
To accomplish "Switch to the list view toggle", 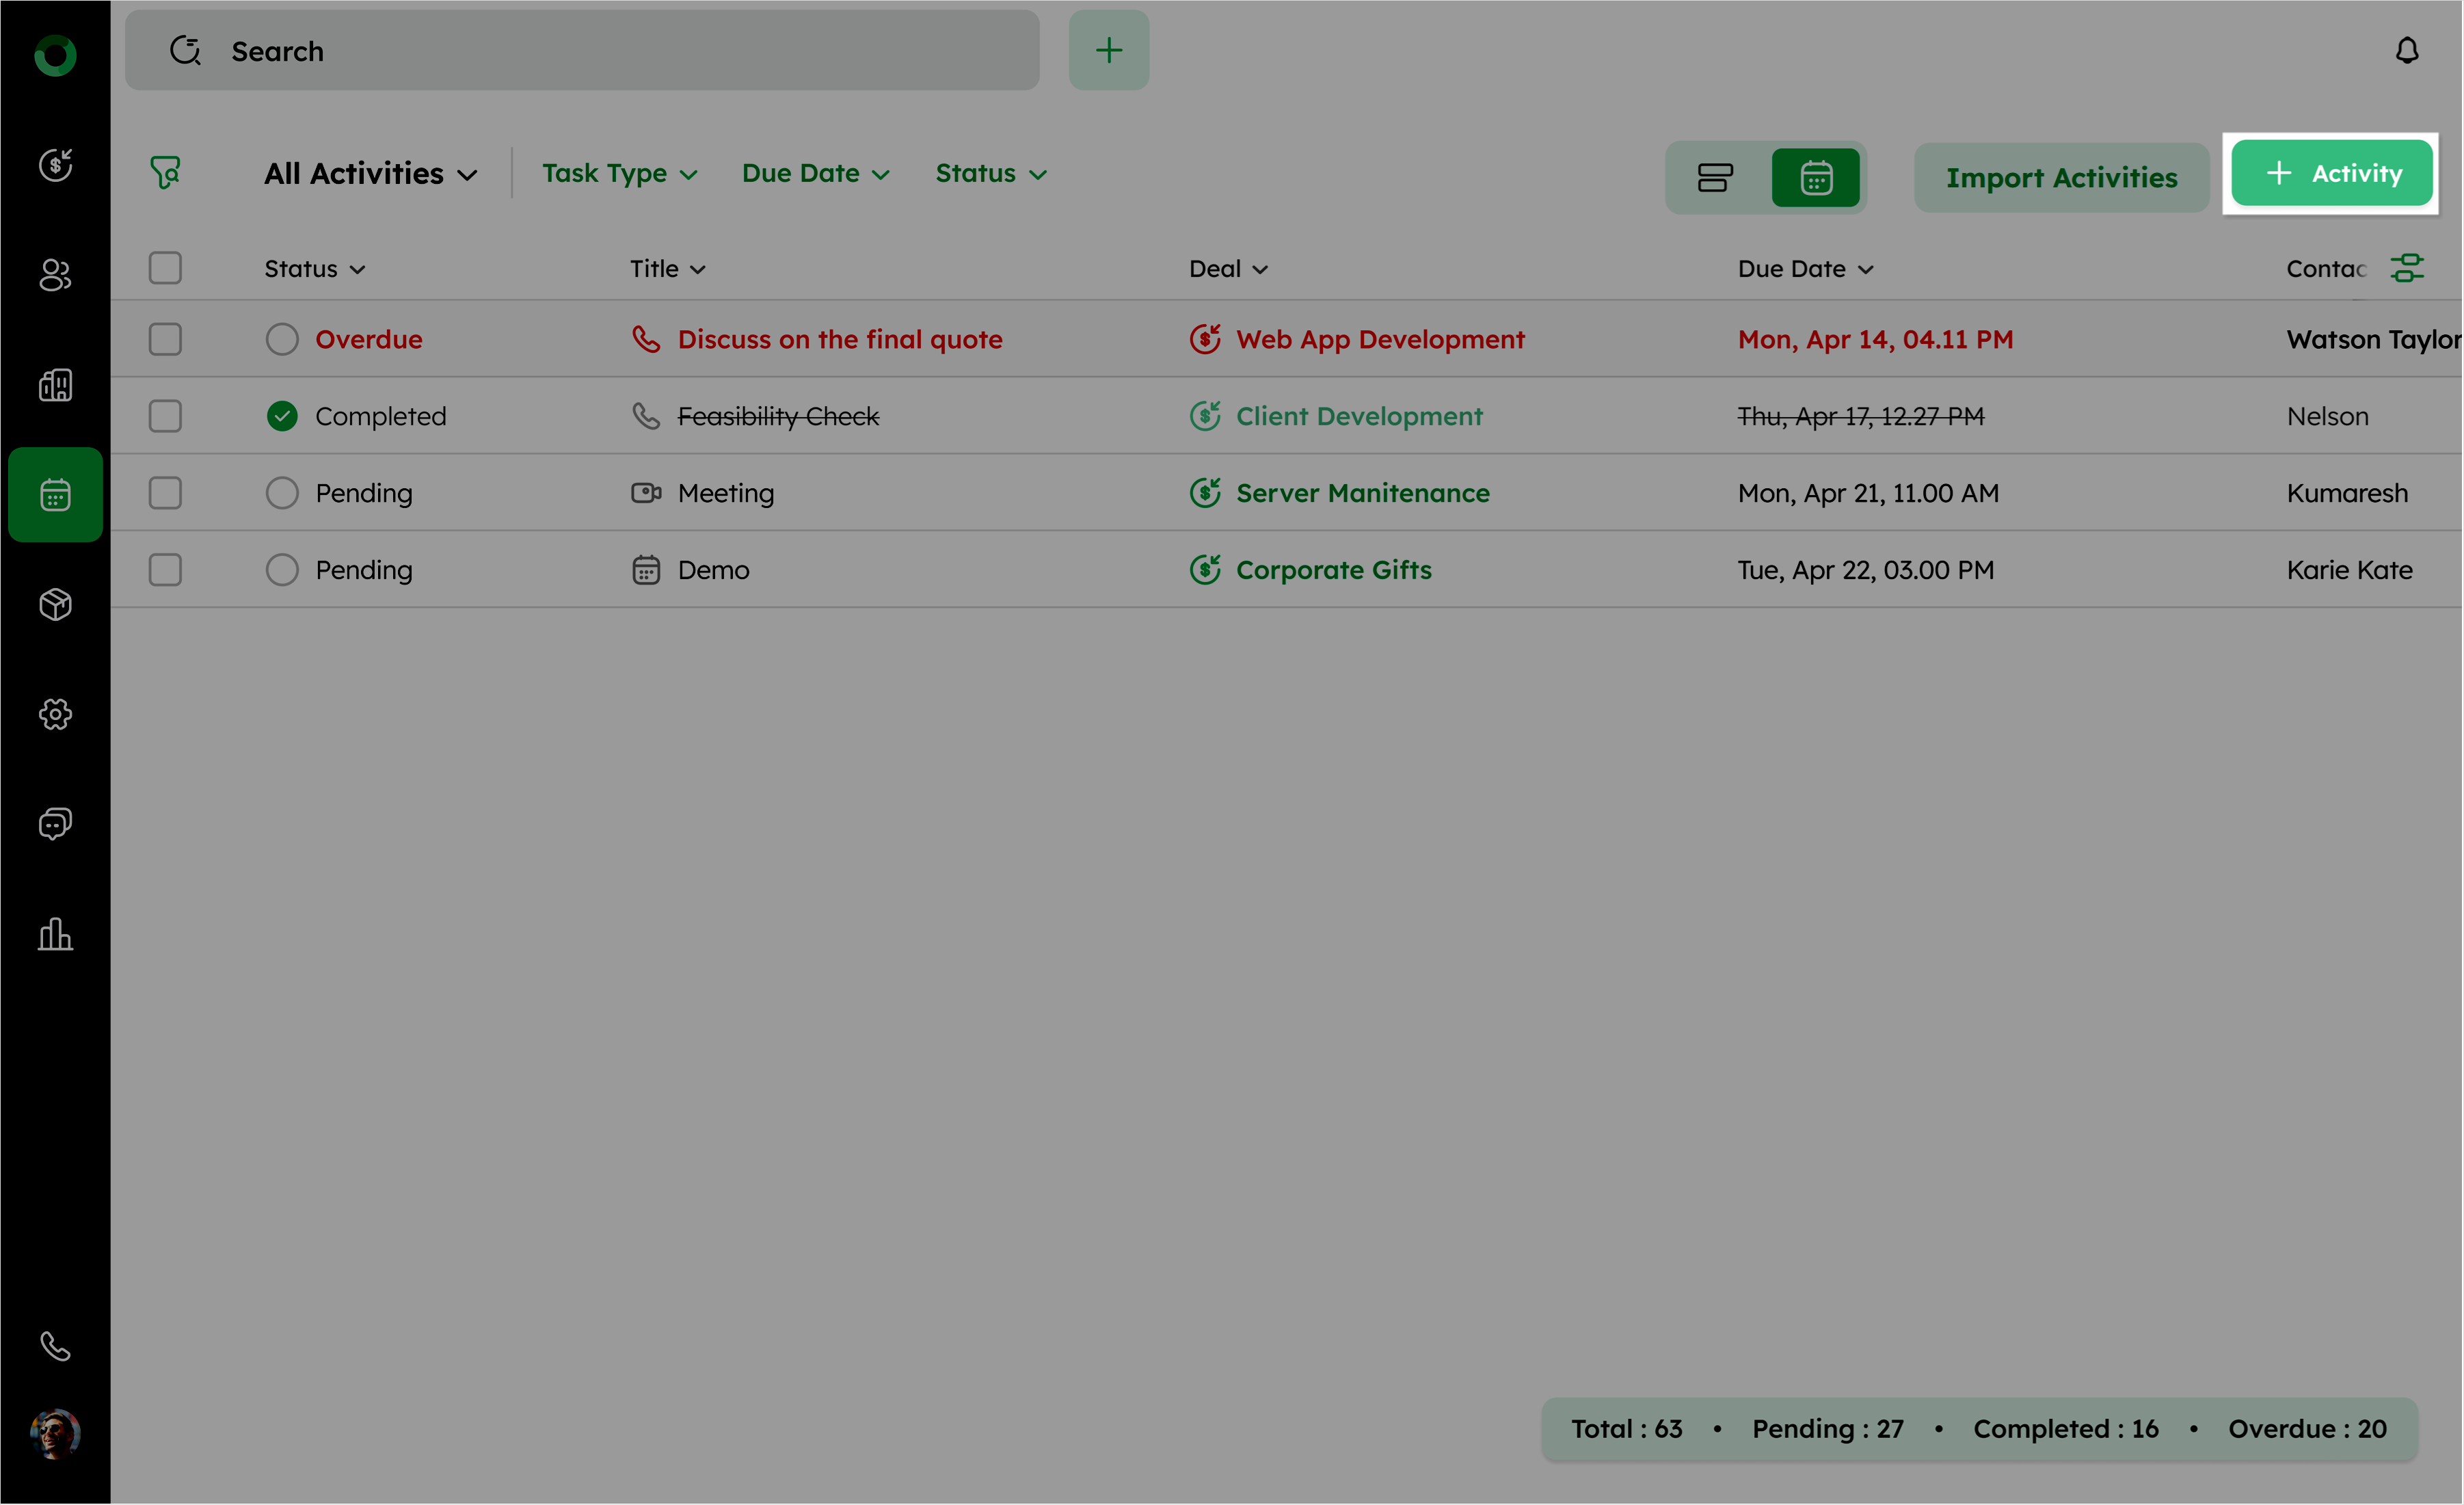I will coord(1715,178).
